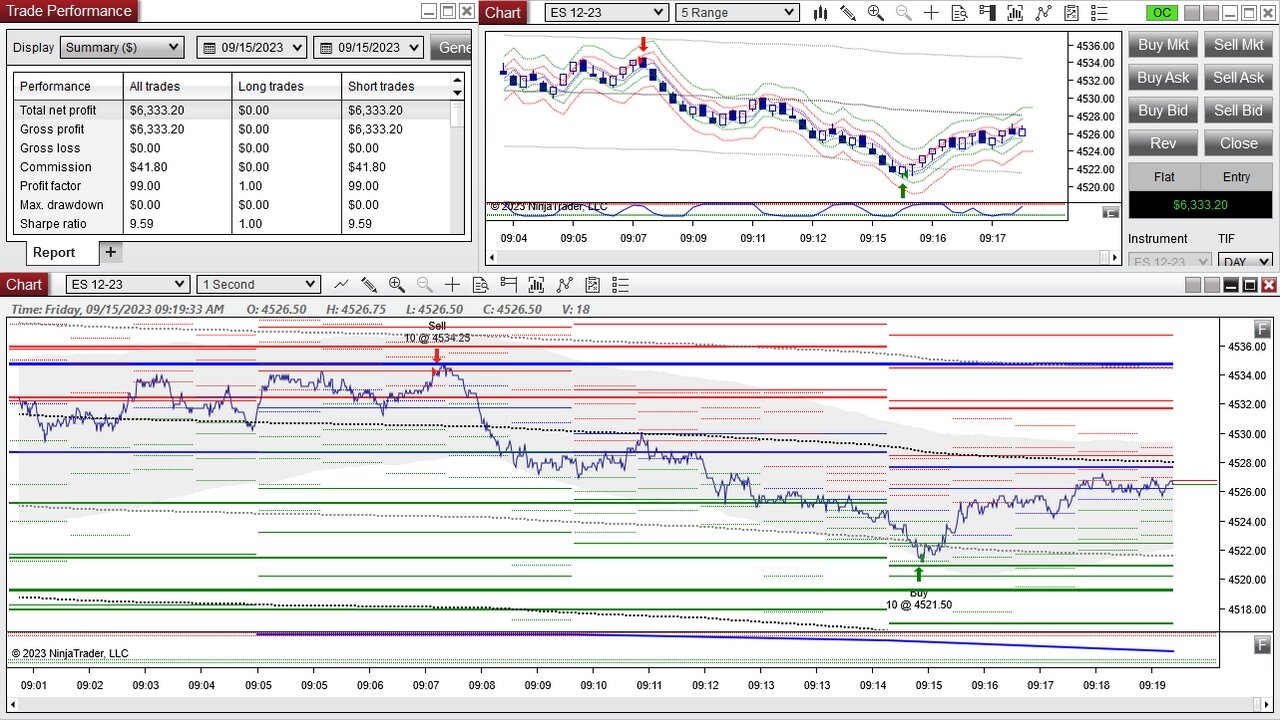Image resolution: width=1280 pixels, height=720 pixels.
Task: Open Chart Trader Instrument dropdown
Action: pos(1170,262)
